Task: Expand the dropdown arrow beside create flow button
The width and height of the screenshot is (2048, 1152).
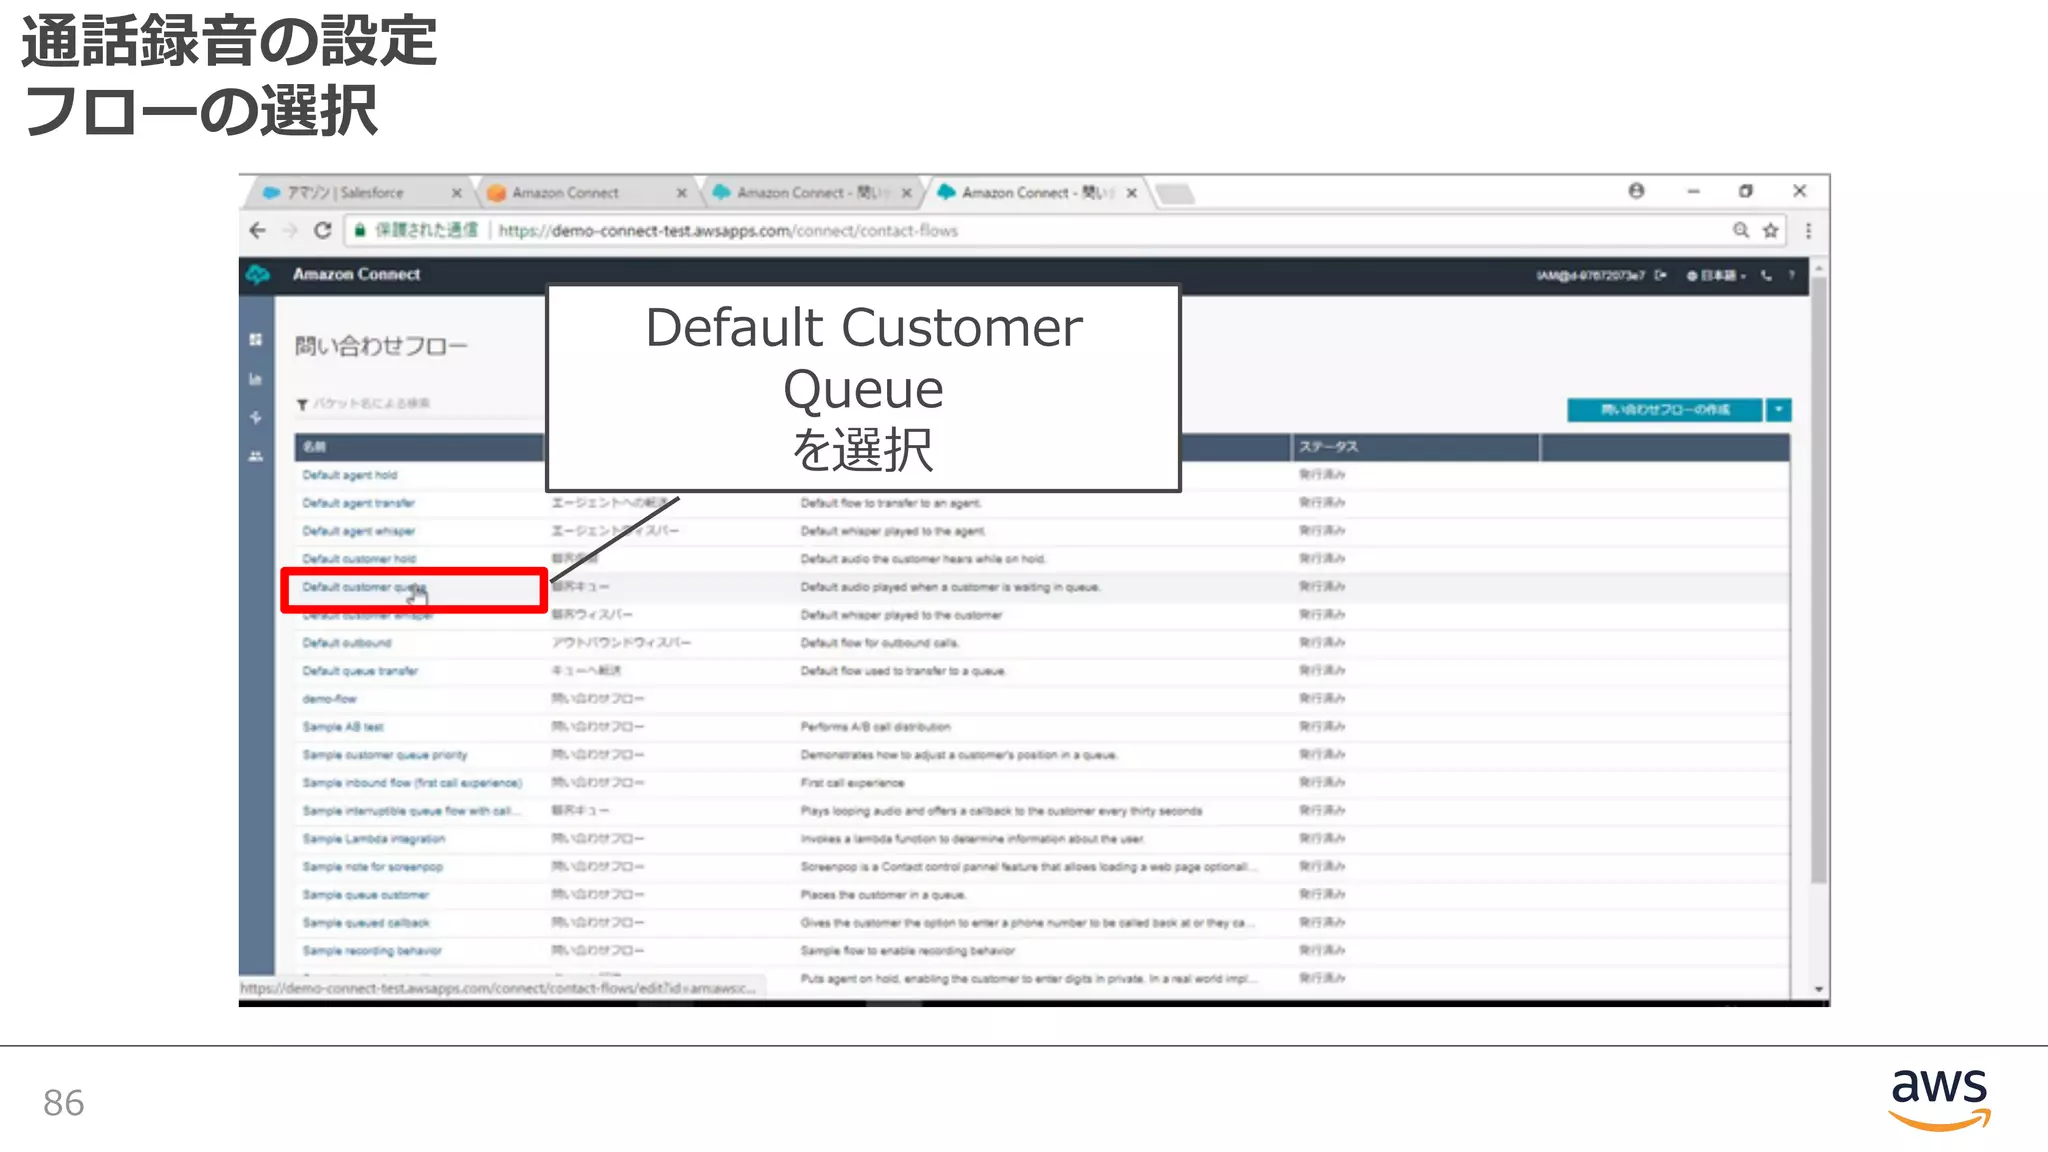Action: 1779,410
